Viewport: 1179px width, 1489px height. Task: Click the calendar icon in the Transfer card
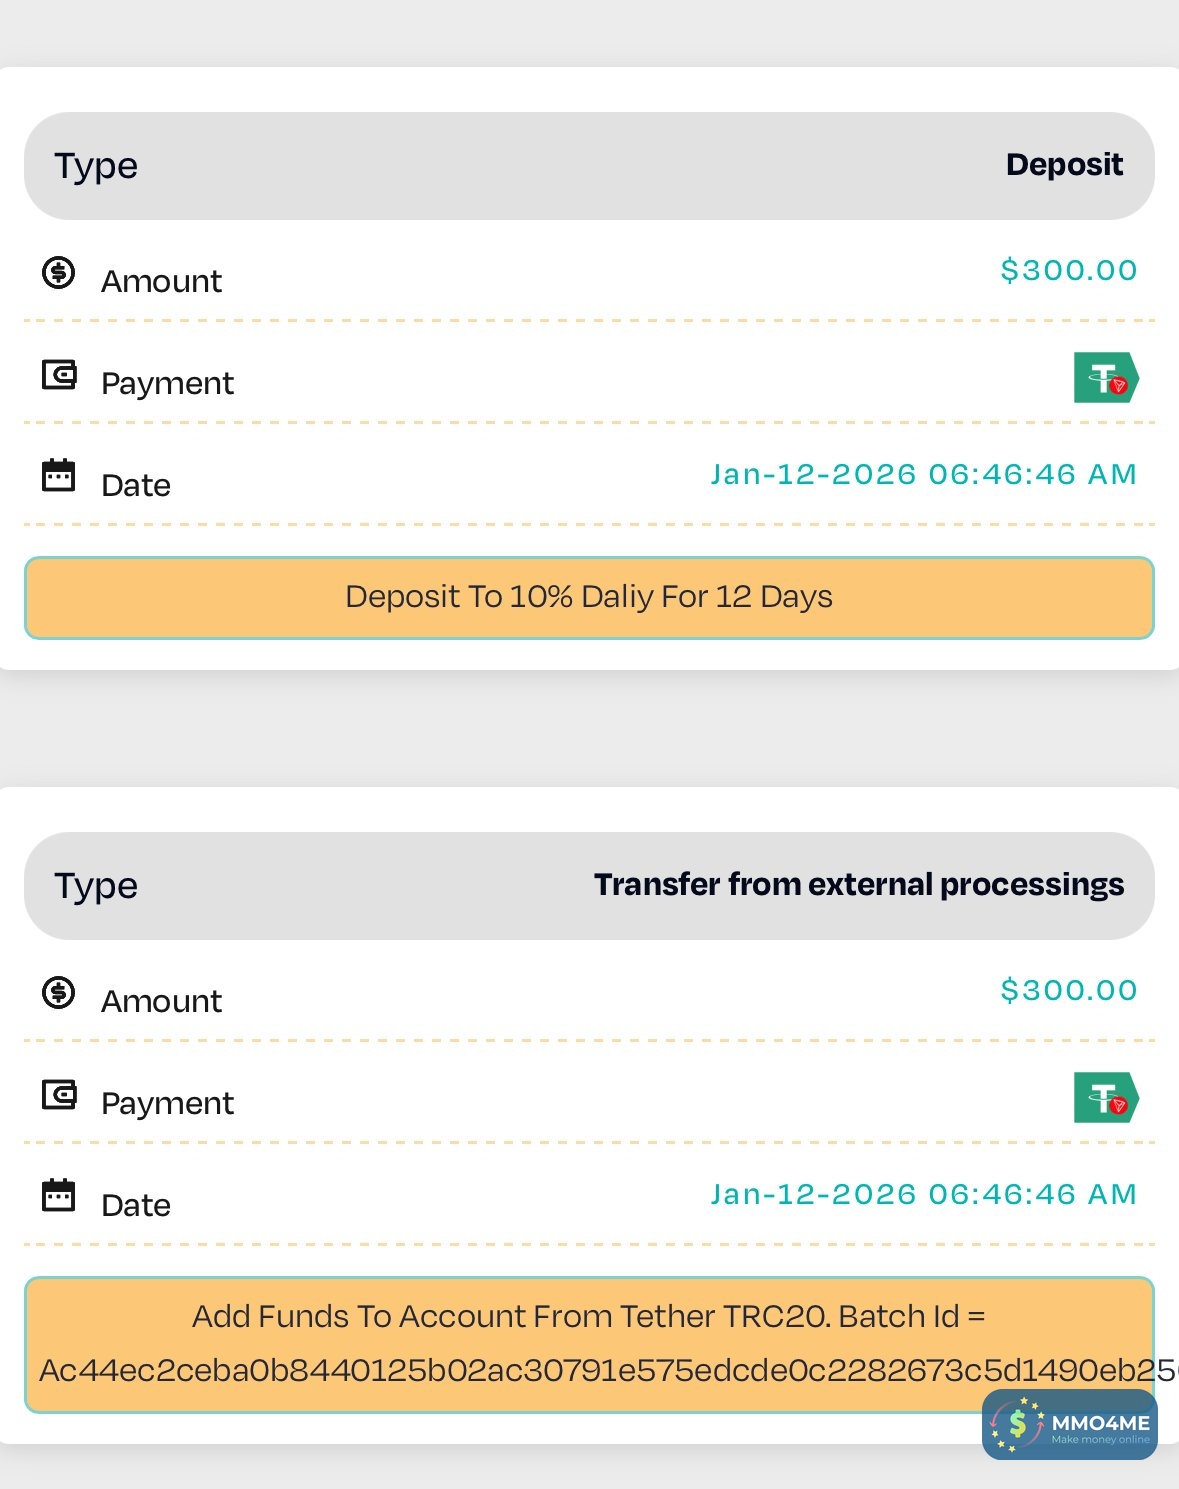59,1195
